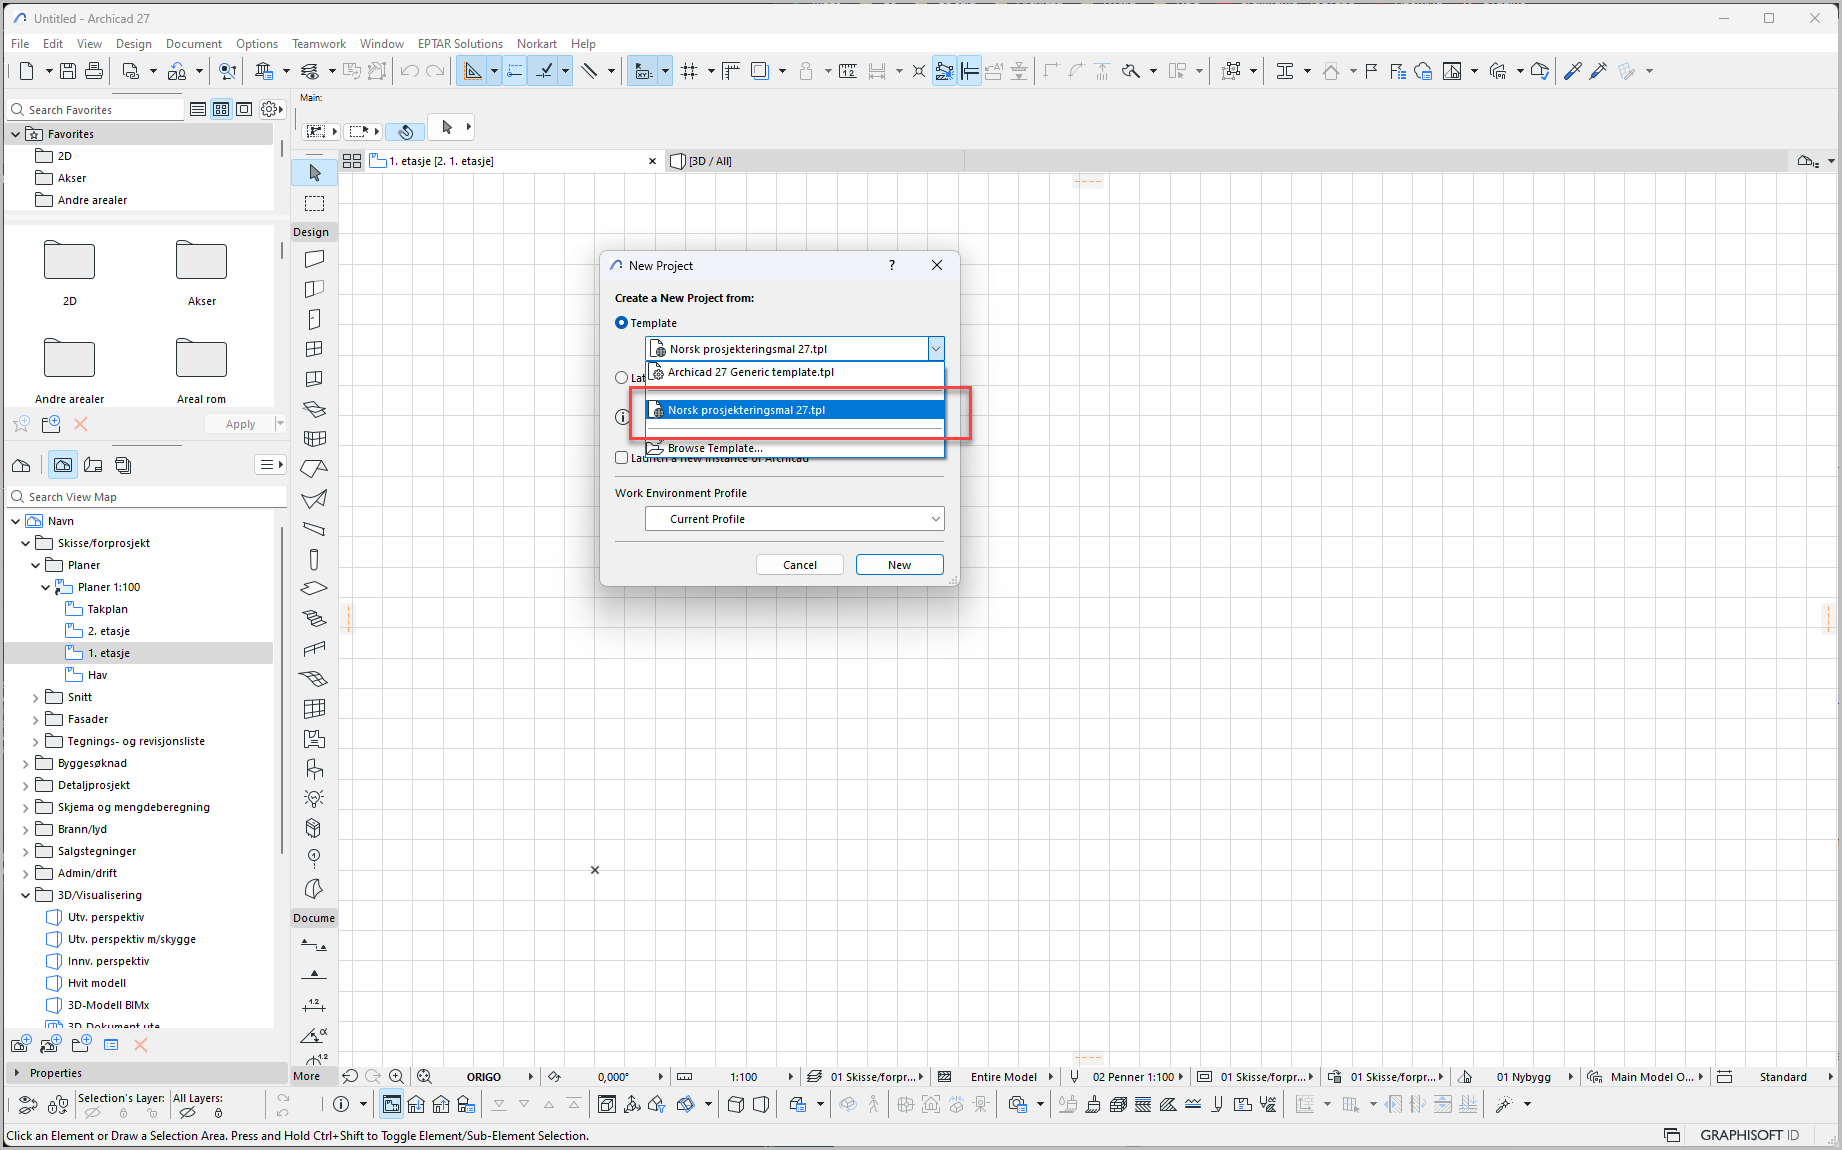This screenshot has width=1842, height=1150.
Task: Choose Archicad 27 Generic template.tpl option
Action: [x=750, y=372]
